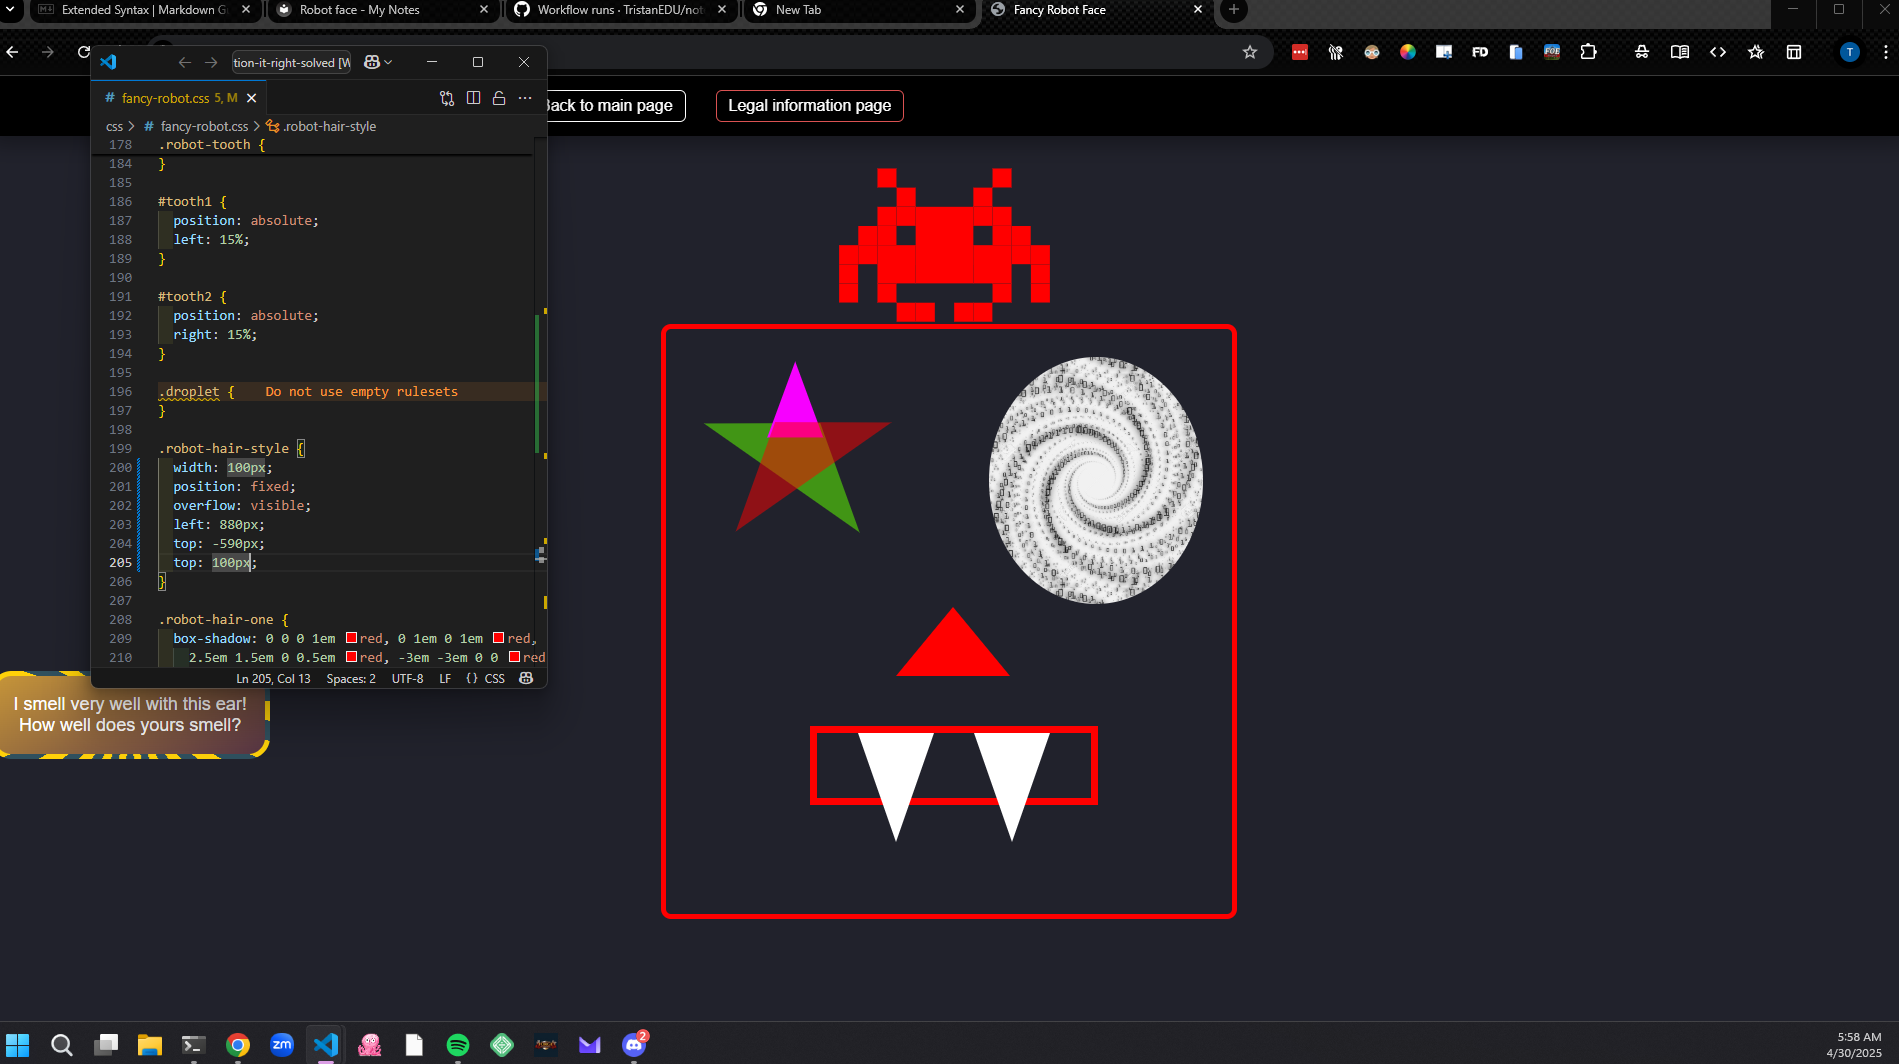The image size is (1899, 1064).
Task: Open the browser tab search dropdown
Action: tap(10, 9)
